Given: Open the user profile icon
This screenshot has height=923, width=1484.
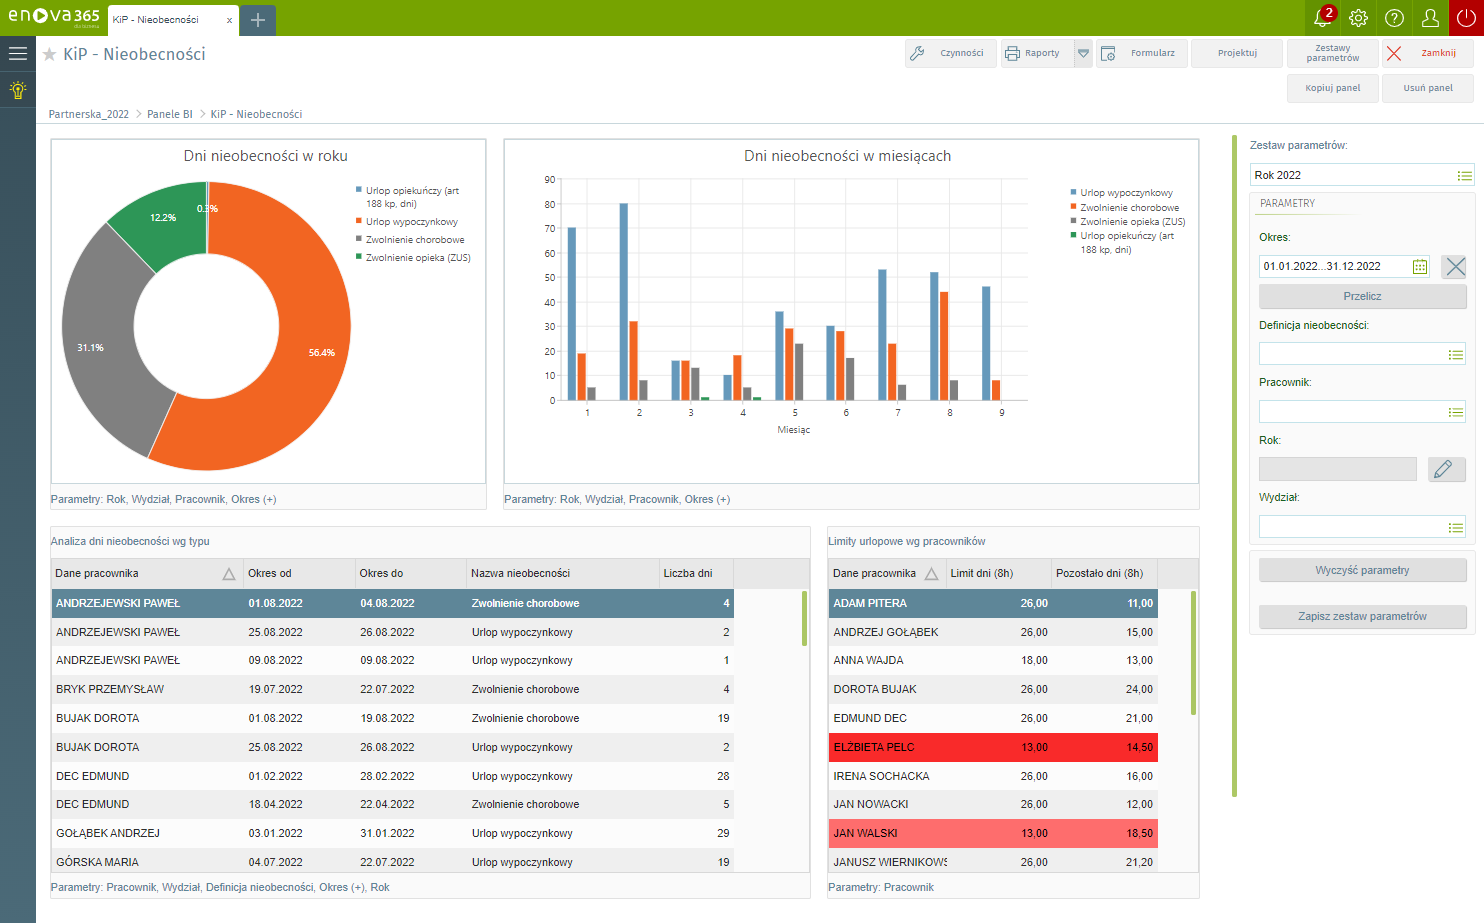Looking at the screenshot, I should [1430, 18].
